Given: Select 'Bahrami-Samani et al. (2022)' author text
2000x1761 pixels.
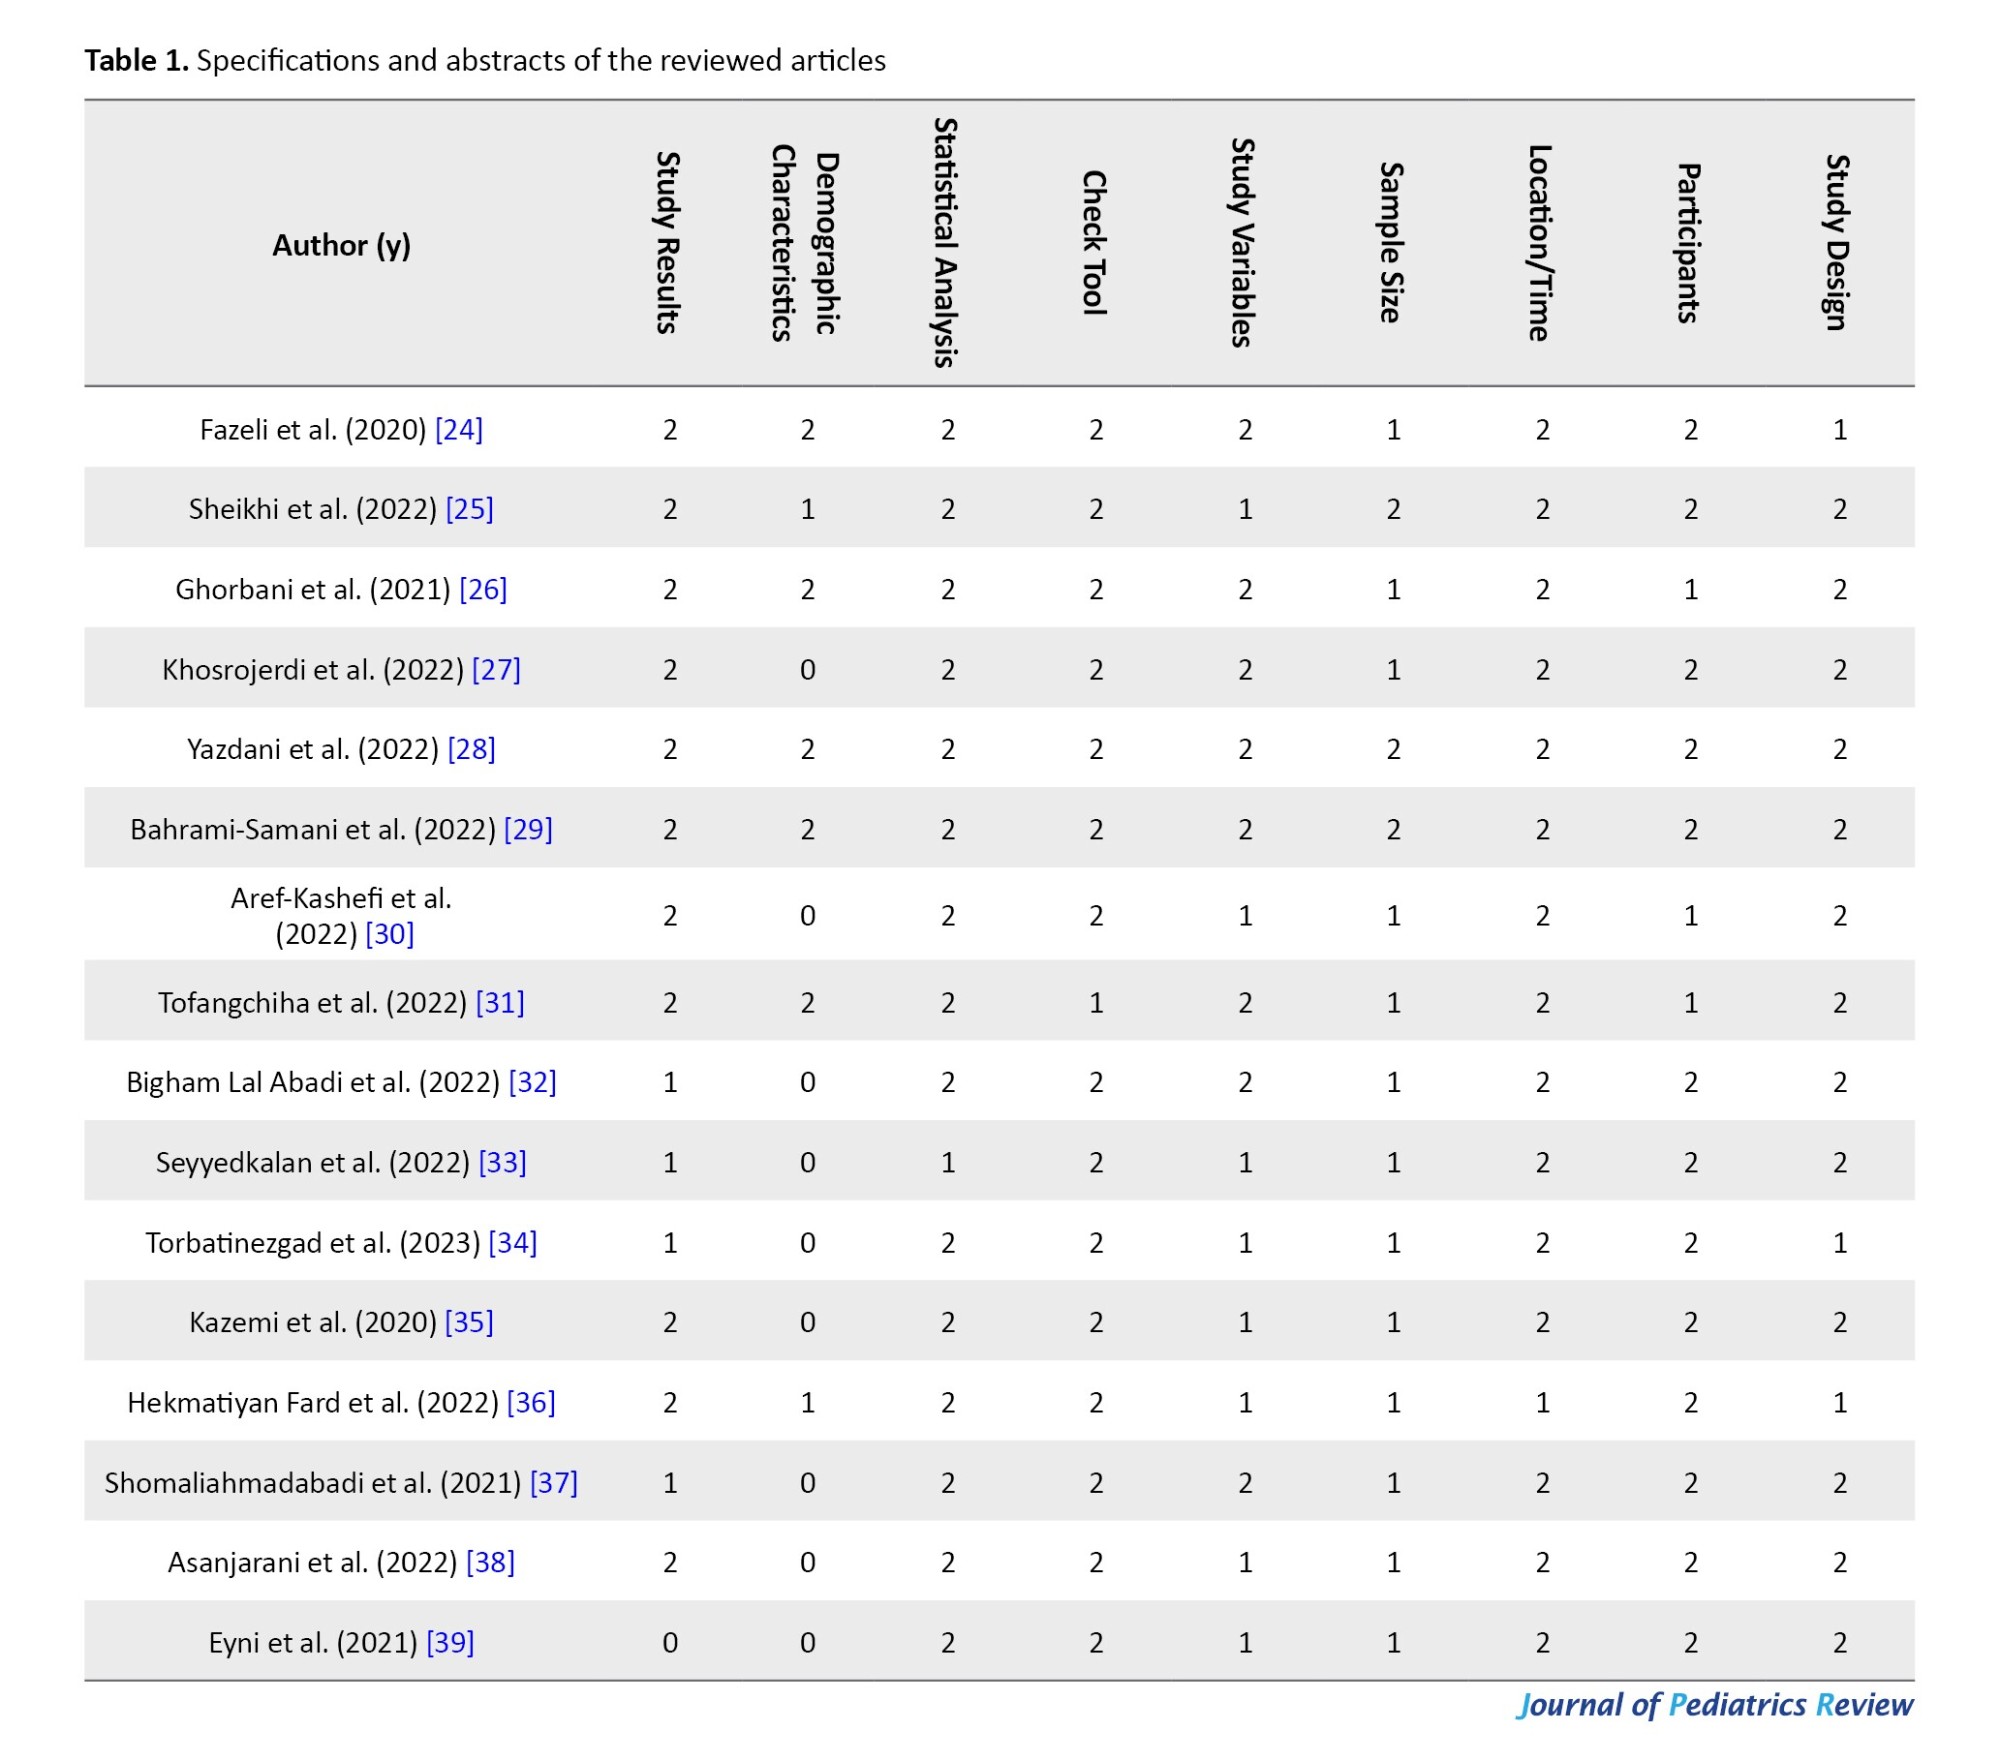Looking at the screenshot, I should point(313,829).
